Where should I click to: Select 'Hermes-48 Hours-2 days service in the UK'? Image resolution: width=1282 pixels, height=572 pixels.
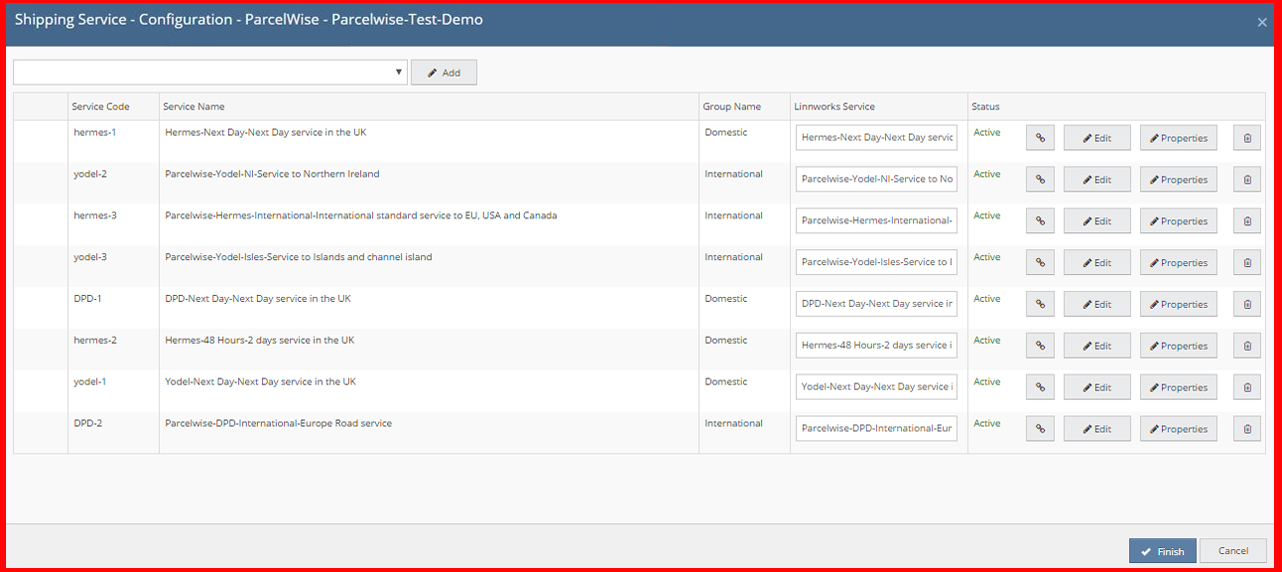tap(259, 340)
